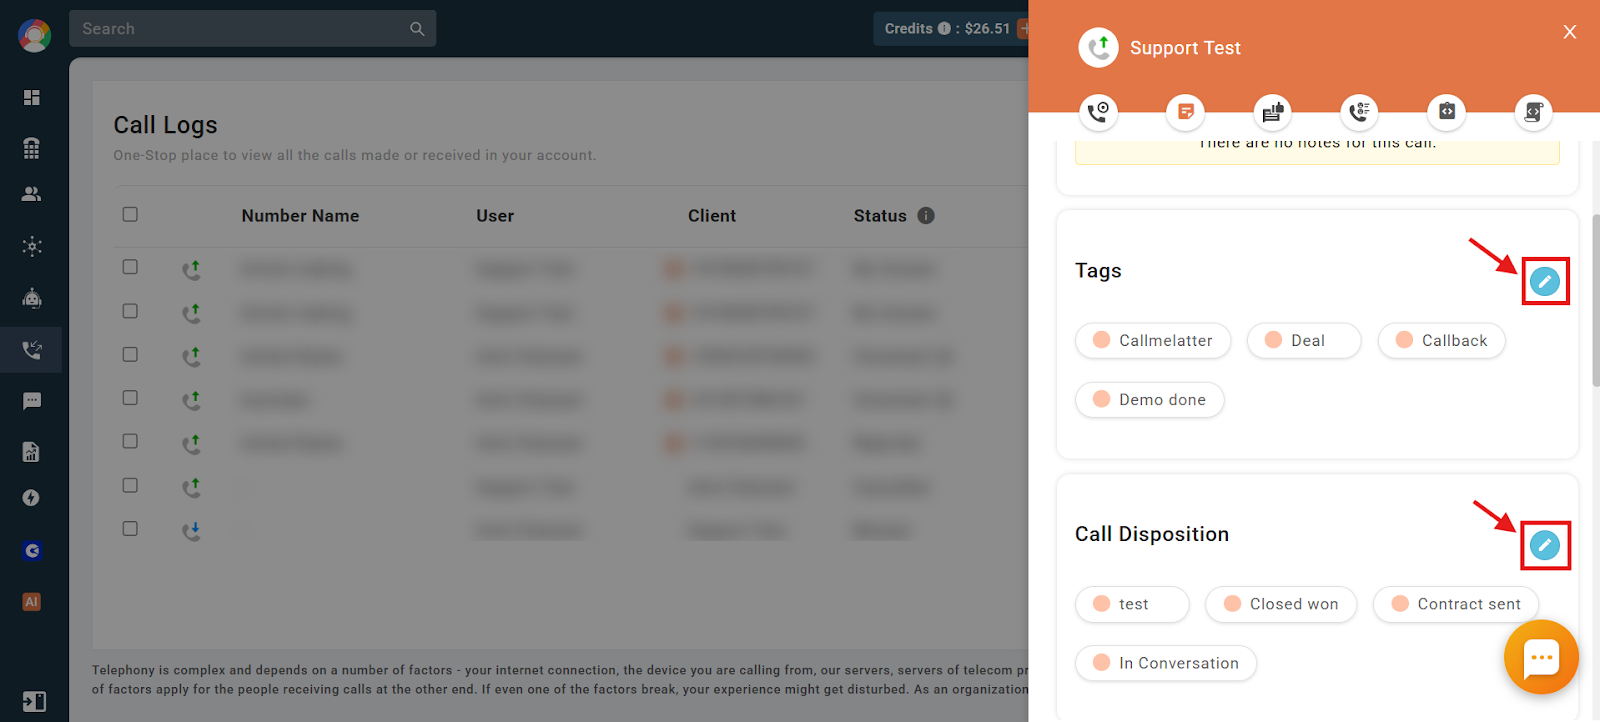
Task: Click the User column header
Action: 495,215
